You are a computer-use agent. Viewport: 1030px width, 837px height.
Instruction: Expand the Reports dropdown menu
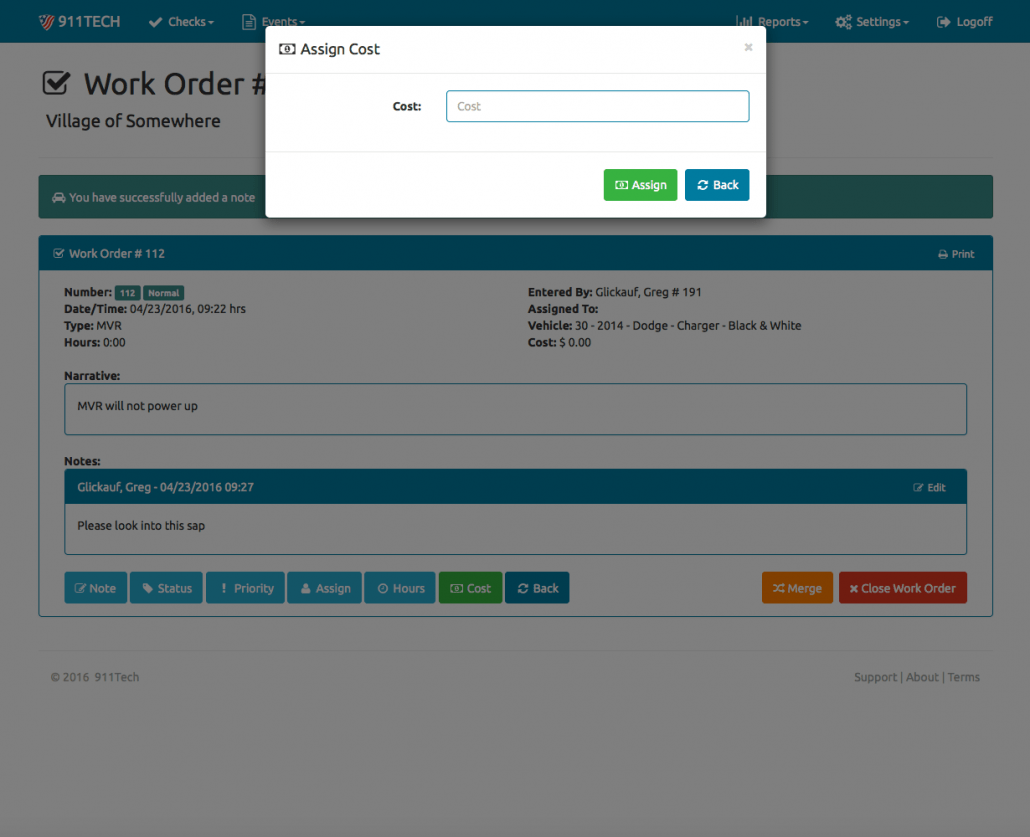point(772,21)
